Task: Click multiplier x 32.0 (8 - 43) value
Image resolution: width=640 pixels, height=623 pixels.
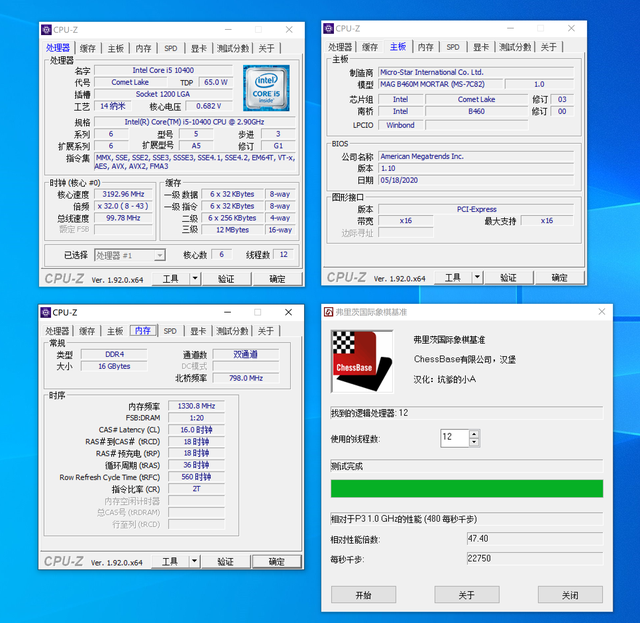Action: pos(123,206)
